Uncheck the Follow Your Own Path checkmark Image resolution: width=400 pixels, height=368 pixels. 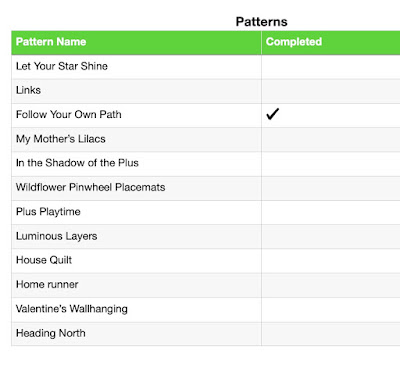coord(272,114)
